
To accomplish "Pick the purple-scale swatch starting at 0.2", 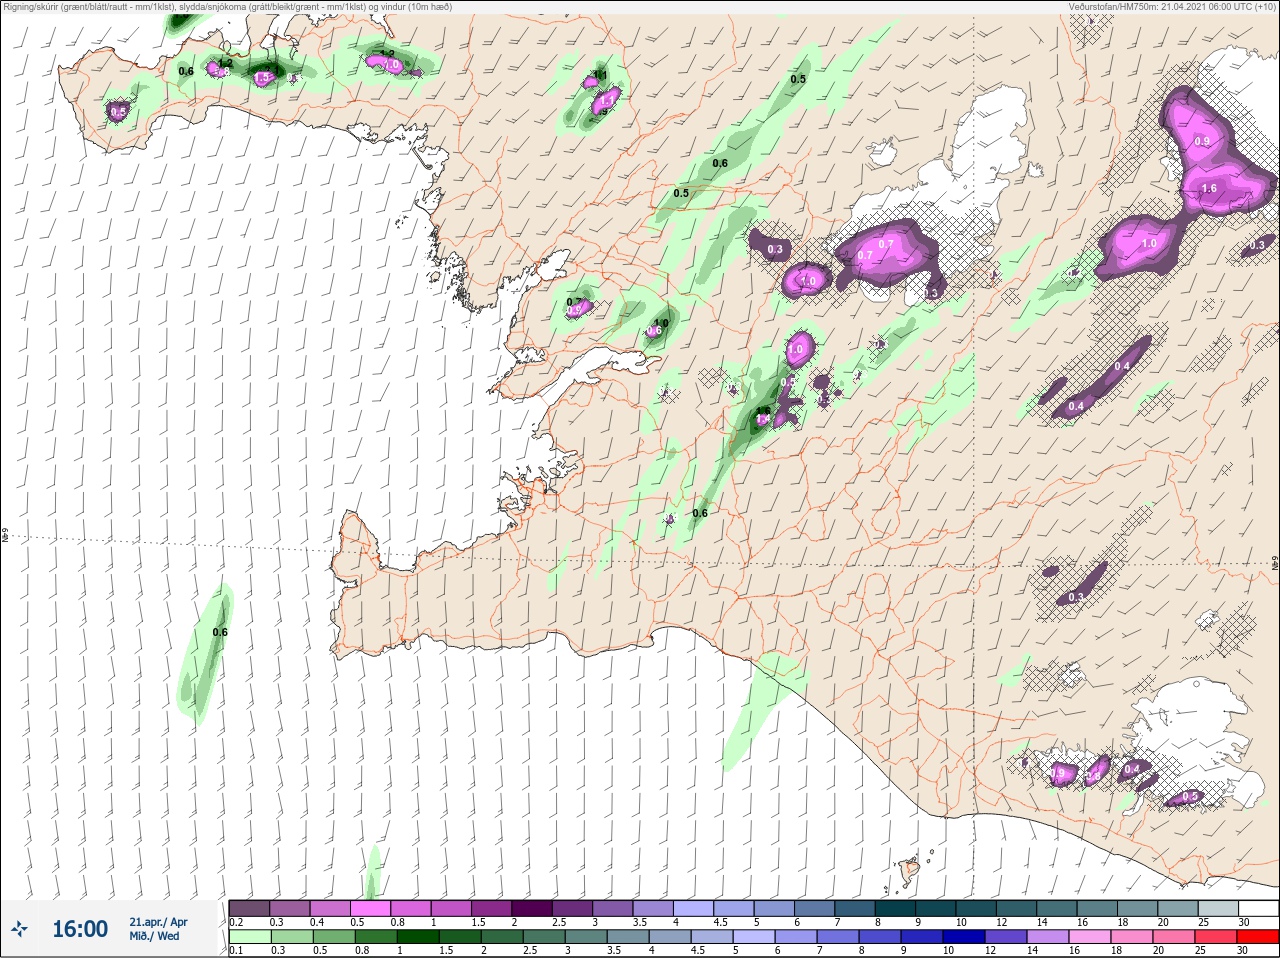I will (x=249, y=908).
